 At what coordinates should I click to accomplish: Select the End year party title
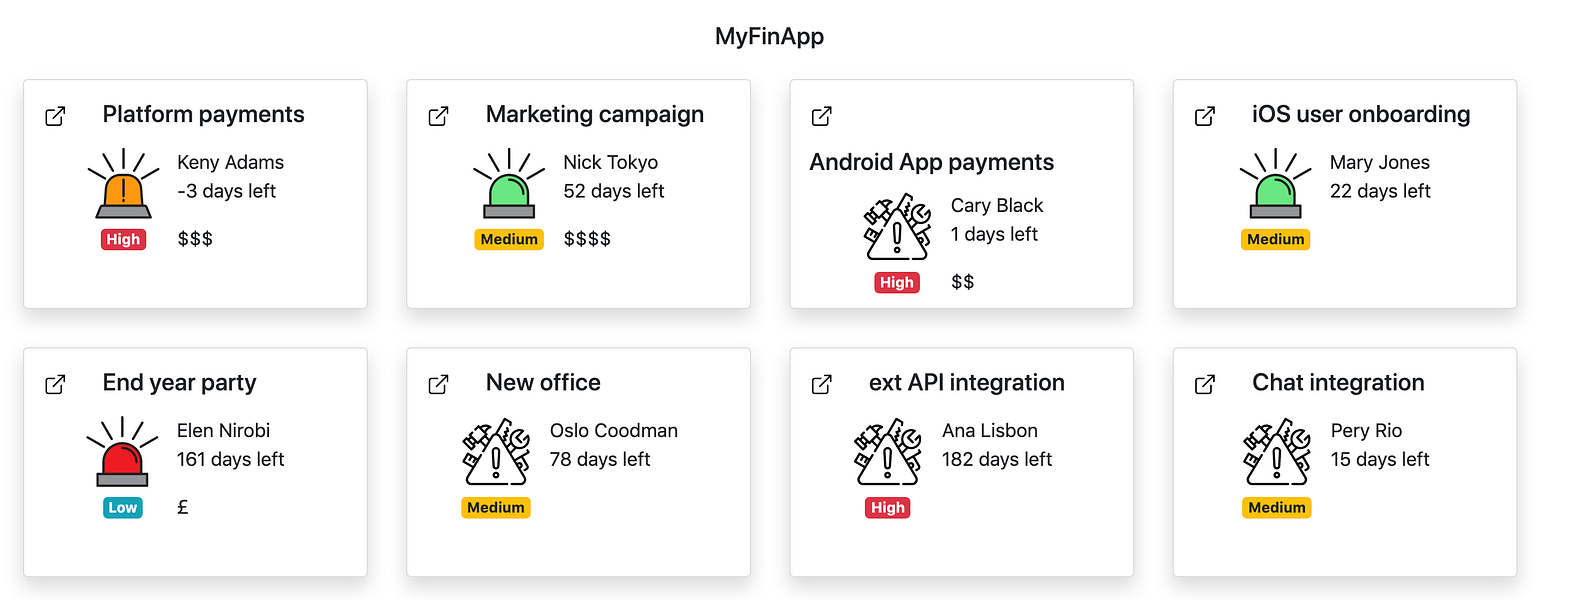click(x=180, y=382)
